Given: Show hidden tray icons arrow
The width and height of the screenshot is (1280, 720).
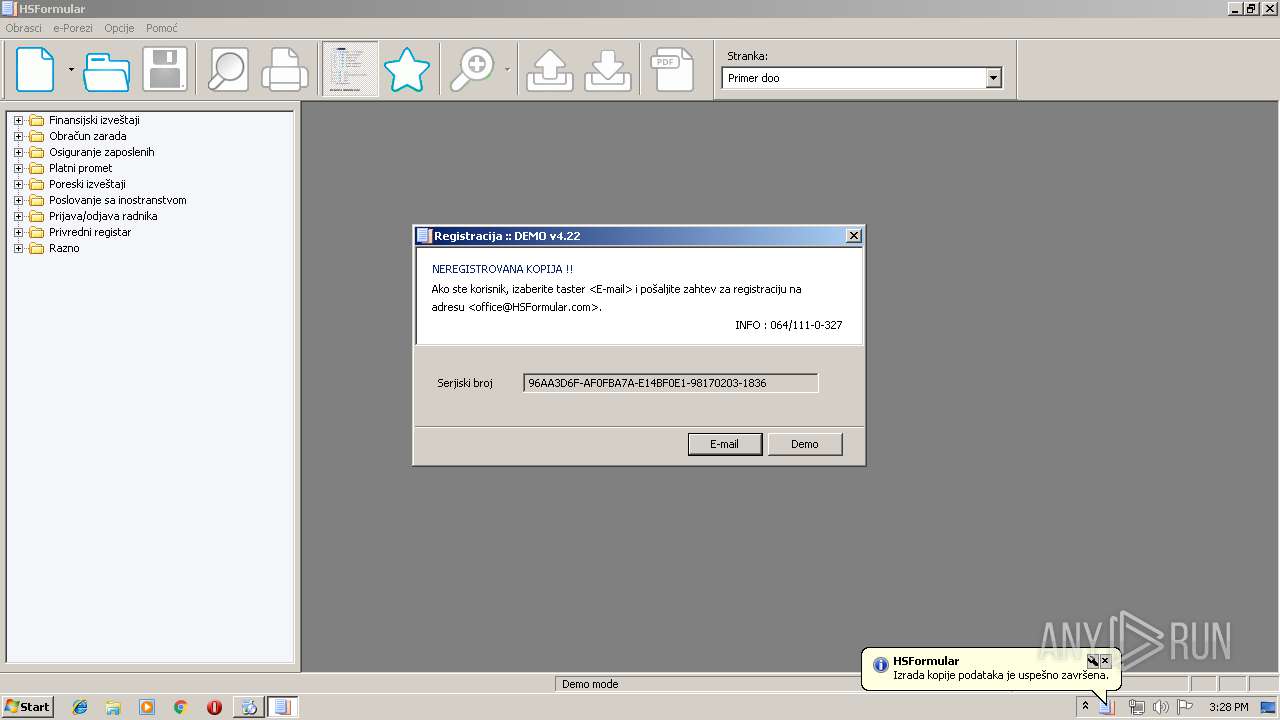Looking at the screenshot, I should pos(1085,707).
